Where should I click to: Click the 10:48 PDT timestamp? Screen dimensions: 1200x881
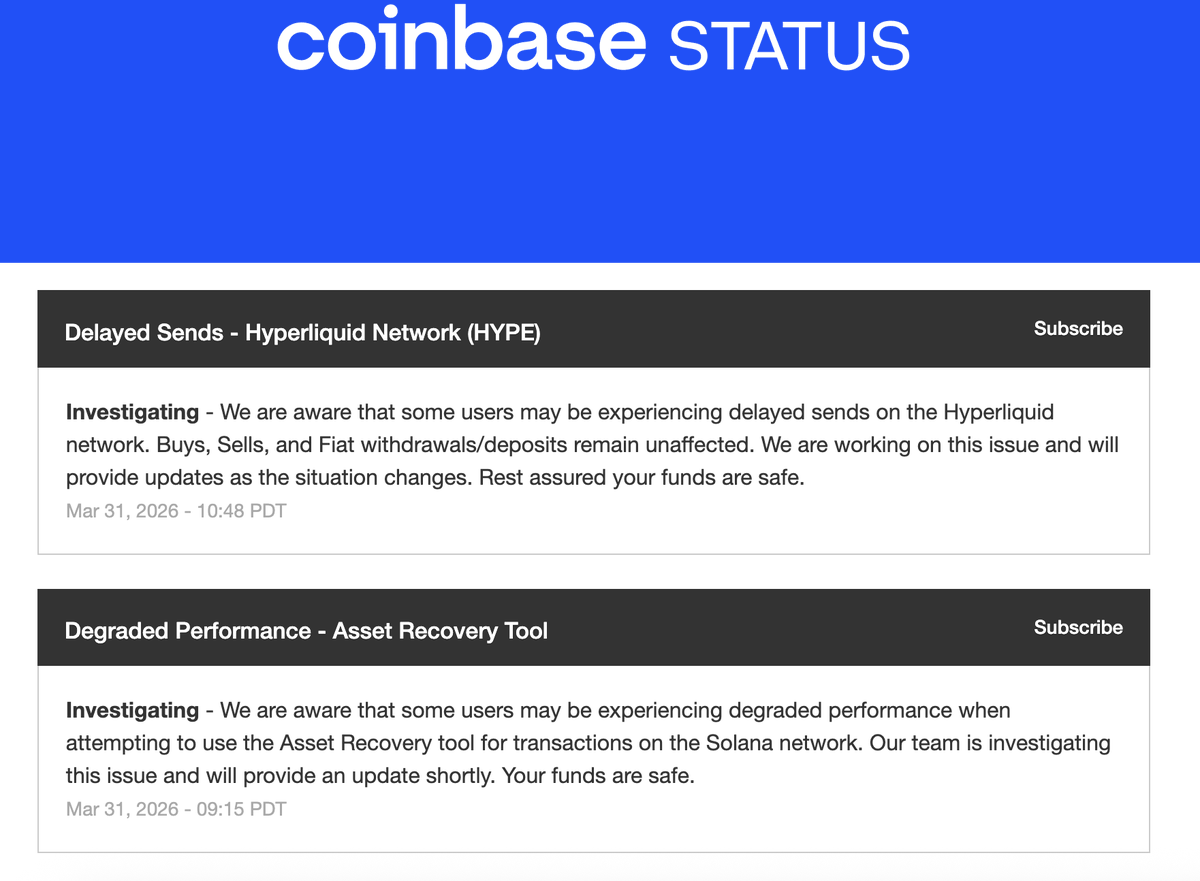coord(176,511)
